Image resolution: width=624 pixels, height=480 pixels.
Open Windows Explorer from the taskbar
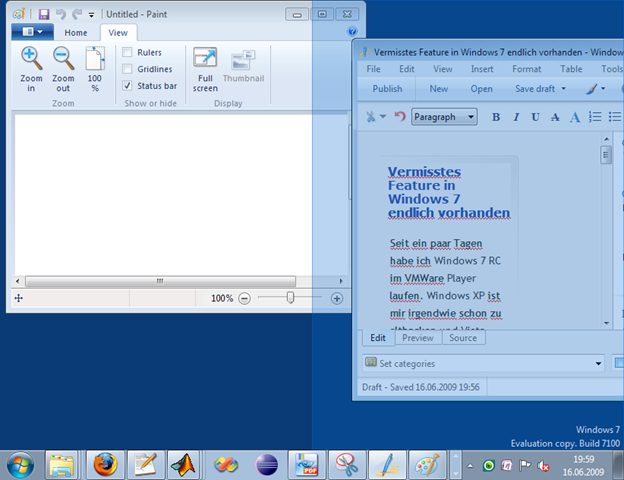coord(61,465)
